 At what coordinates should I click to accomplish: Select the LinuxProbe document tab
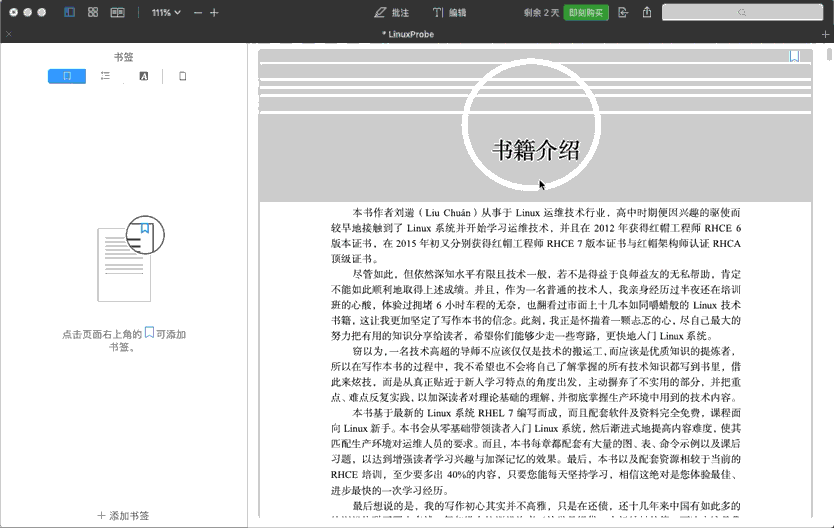click(x=408, y=34)
